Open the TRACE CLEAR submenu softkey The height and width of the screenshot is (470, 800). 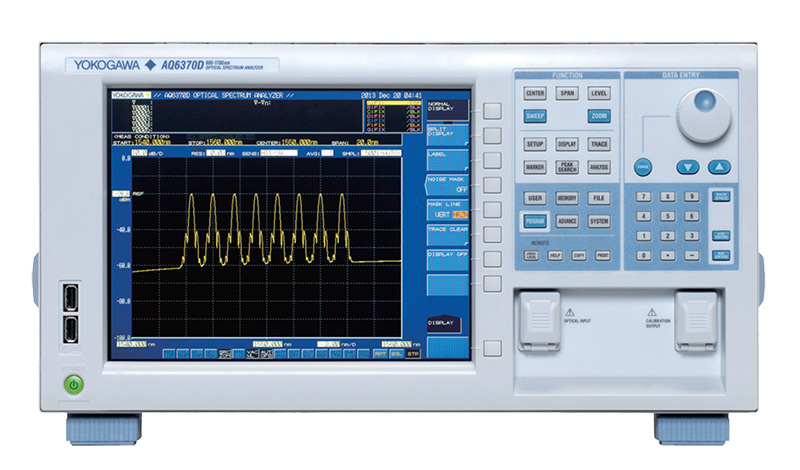click(448, 232)
